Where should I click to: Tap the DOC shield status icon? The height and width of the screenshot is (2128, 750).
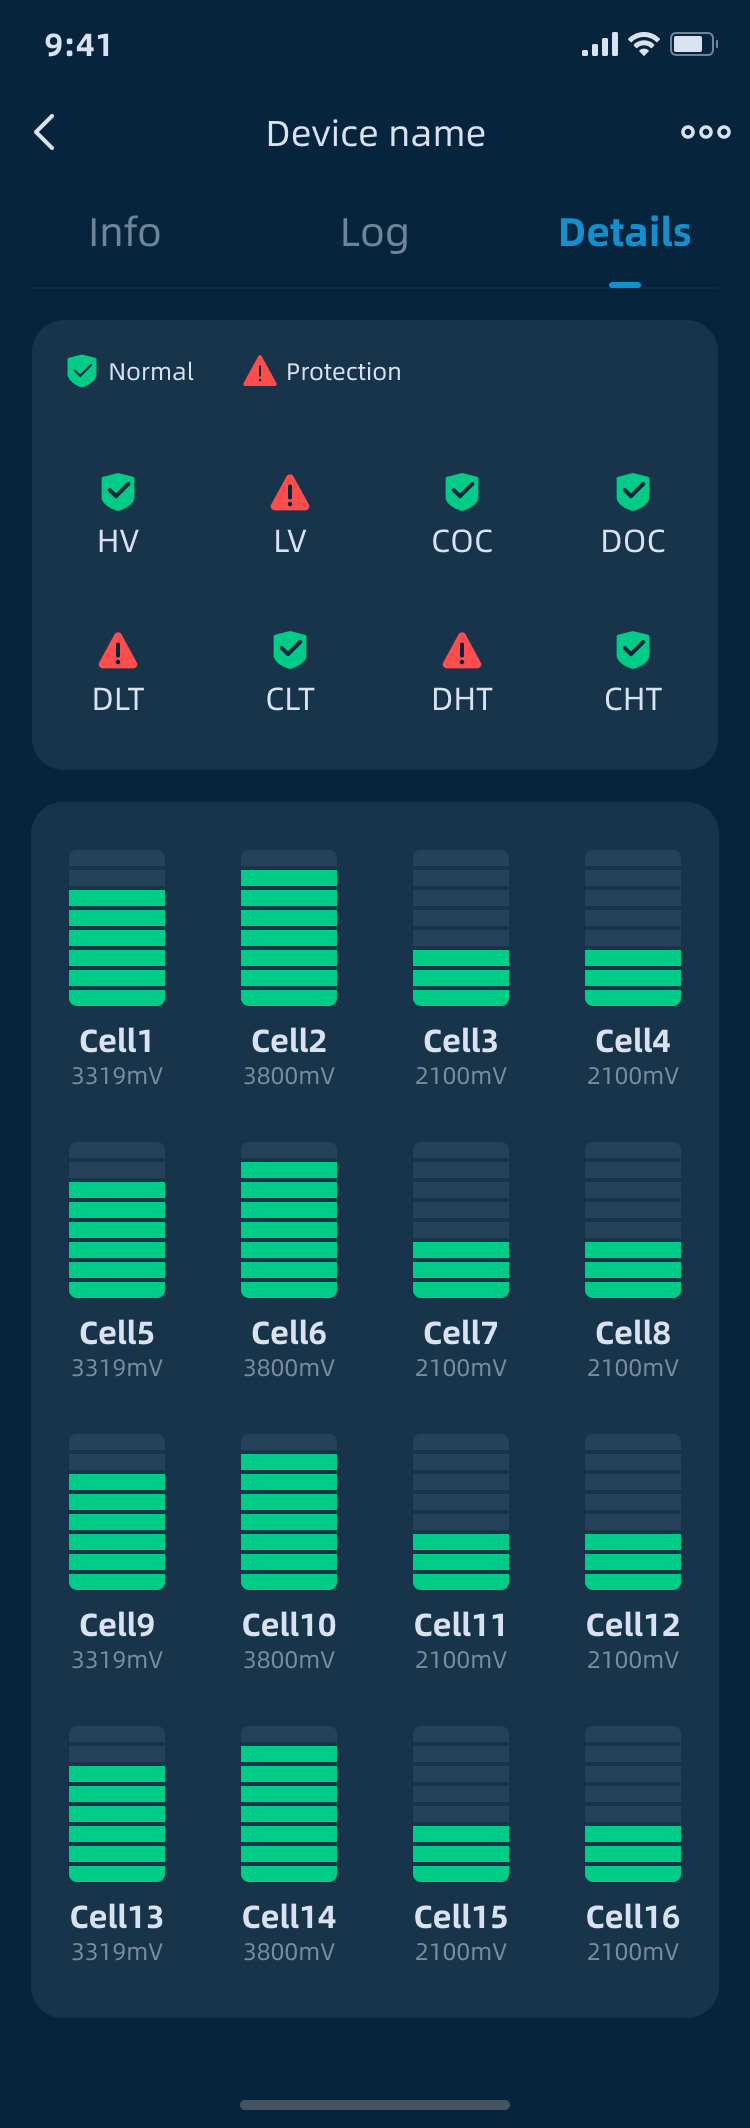coord(633,492)
